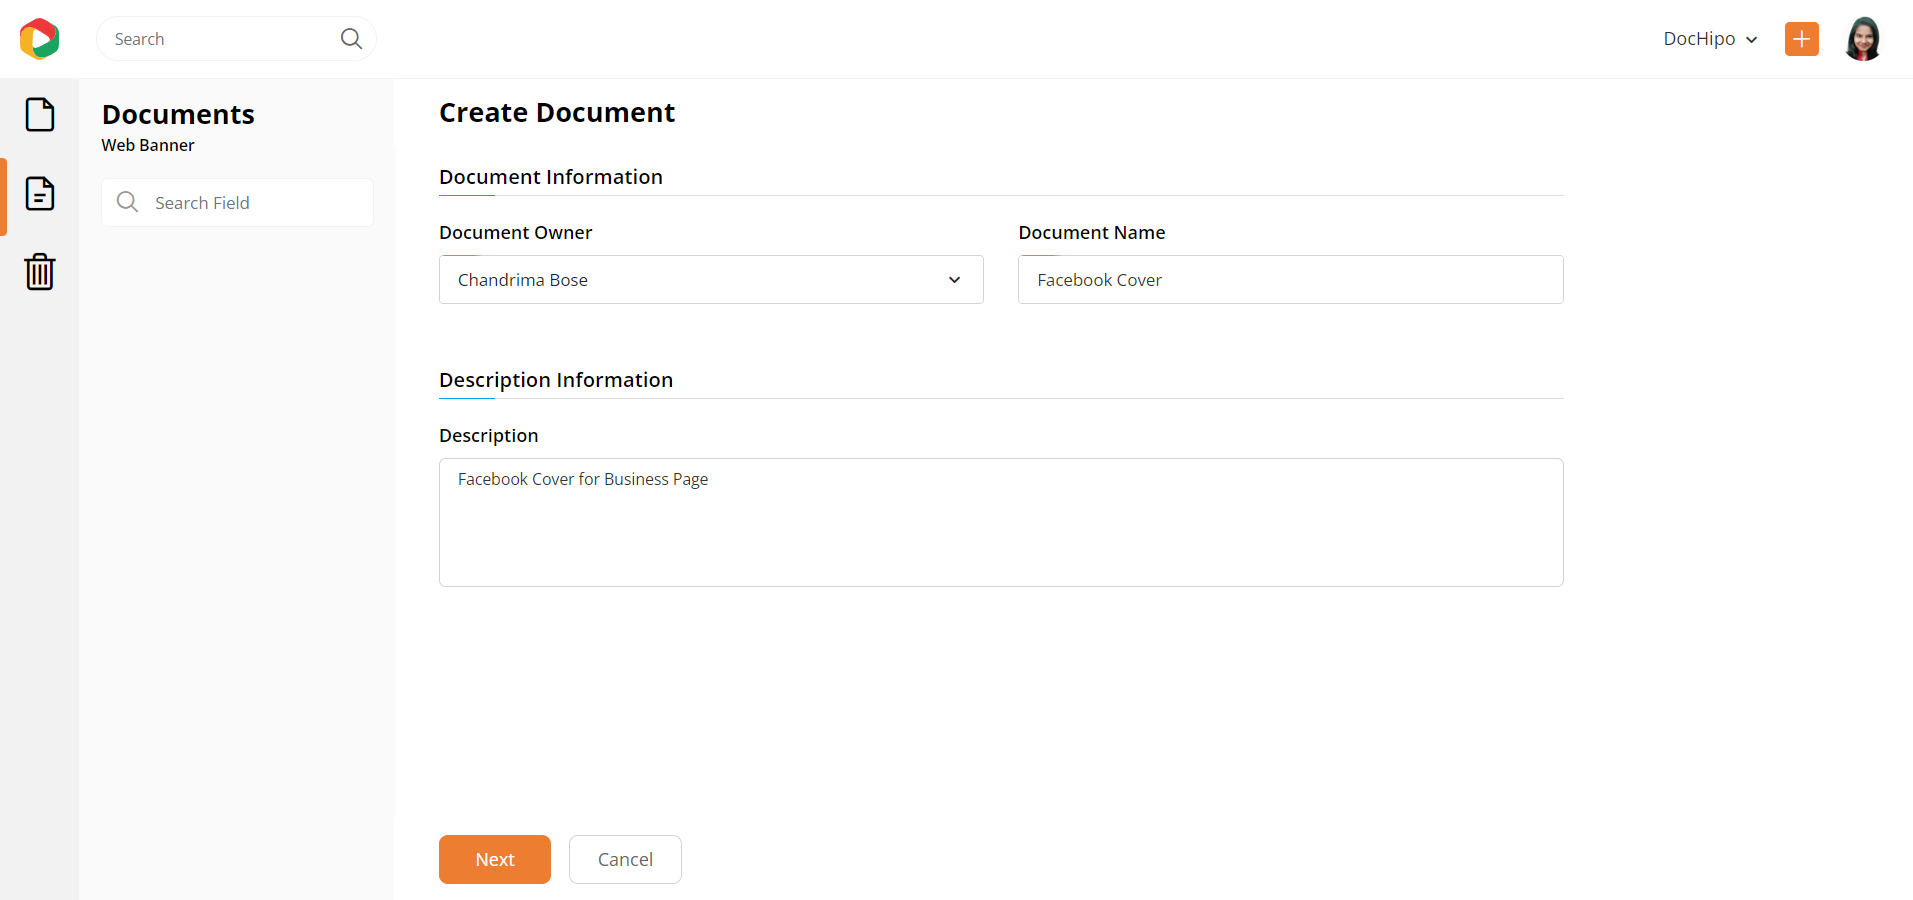Open the trash bin in sidebar
1913x900 pixels.
[40, 271]
